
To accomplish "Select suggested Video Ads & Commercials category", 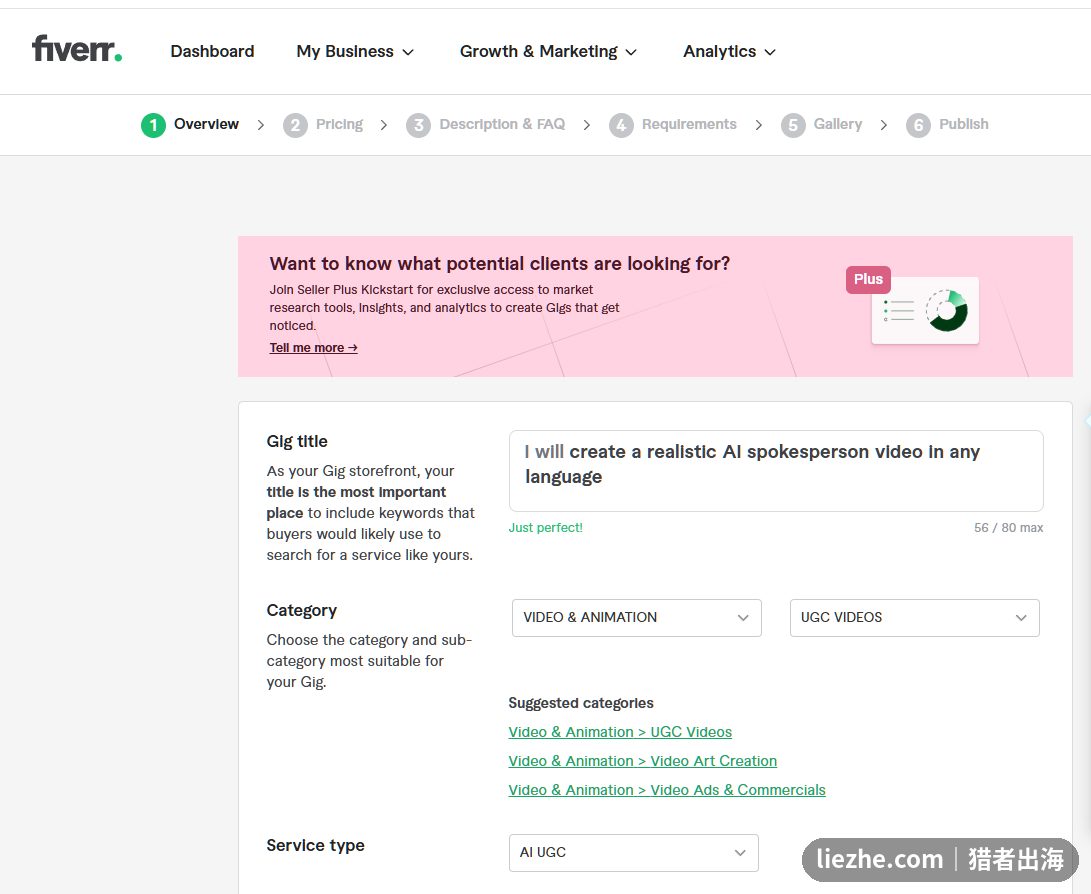I will pyautogui.click(x=667, y=790).
